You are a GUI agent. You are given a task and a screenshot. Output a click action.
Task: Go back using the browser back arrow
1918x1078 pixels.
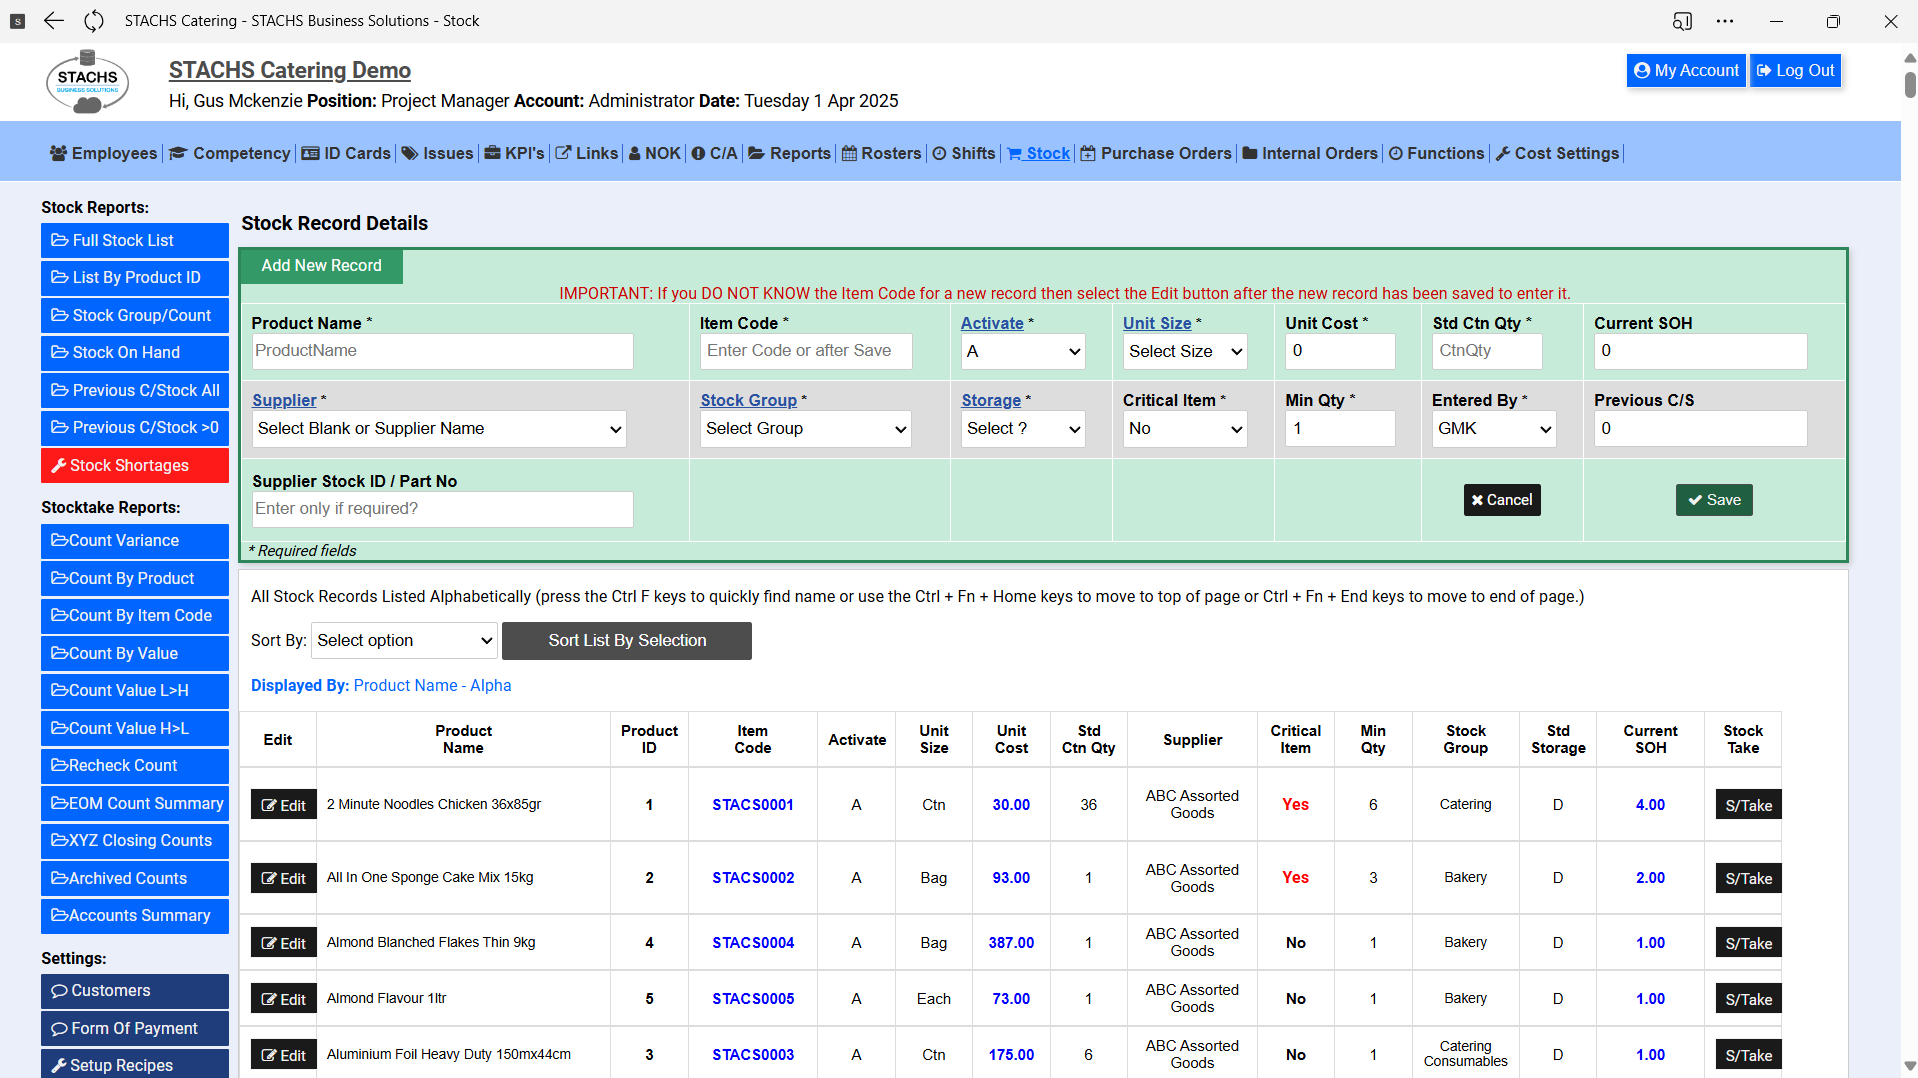(54, 21)
